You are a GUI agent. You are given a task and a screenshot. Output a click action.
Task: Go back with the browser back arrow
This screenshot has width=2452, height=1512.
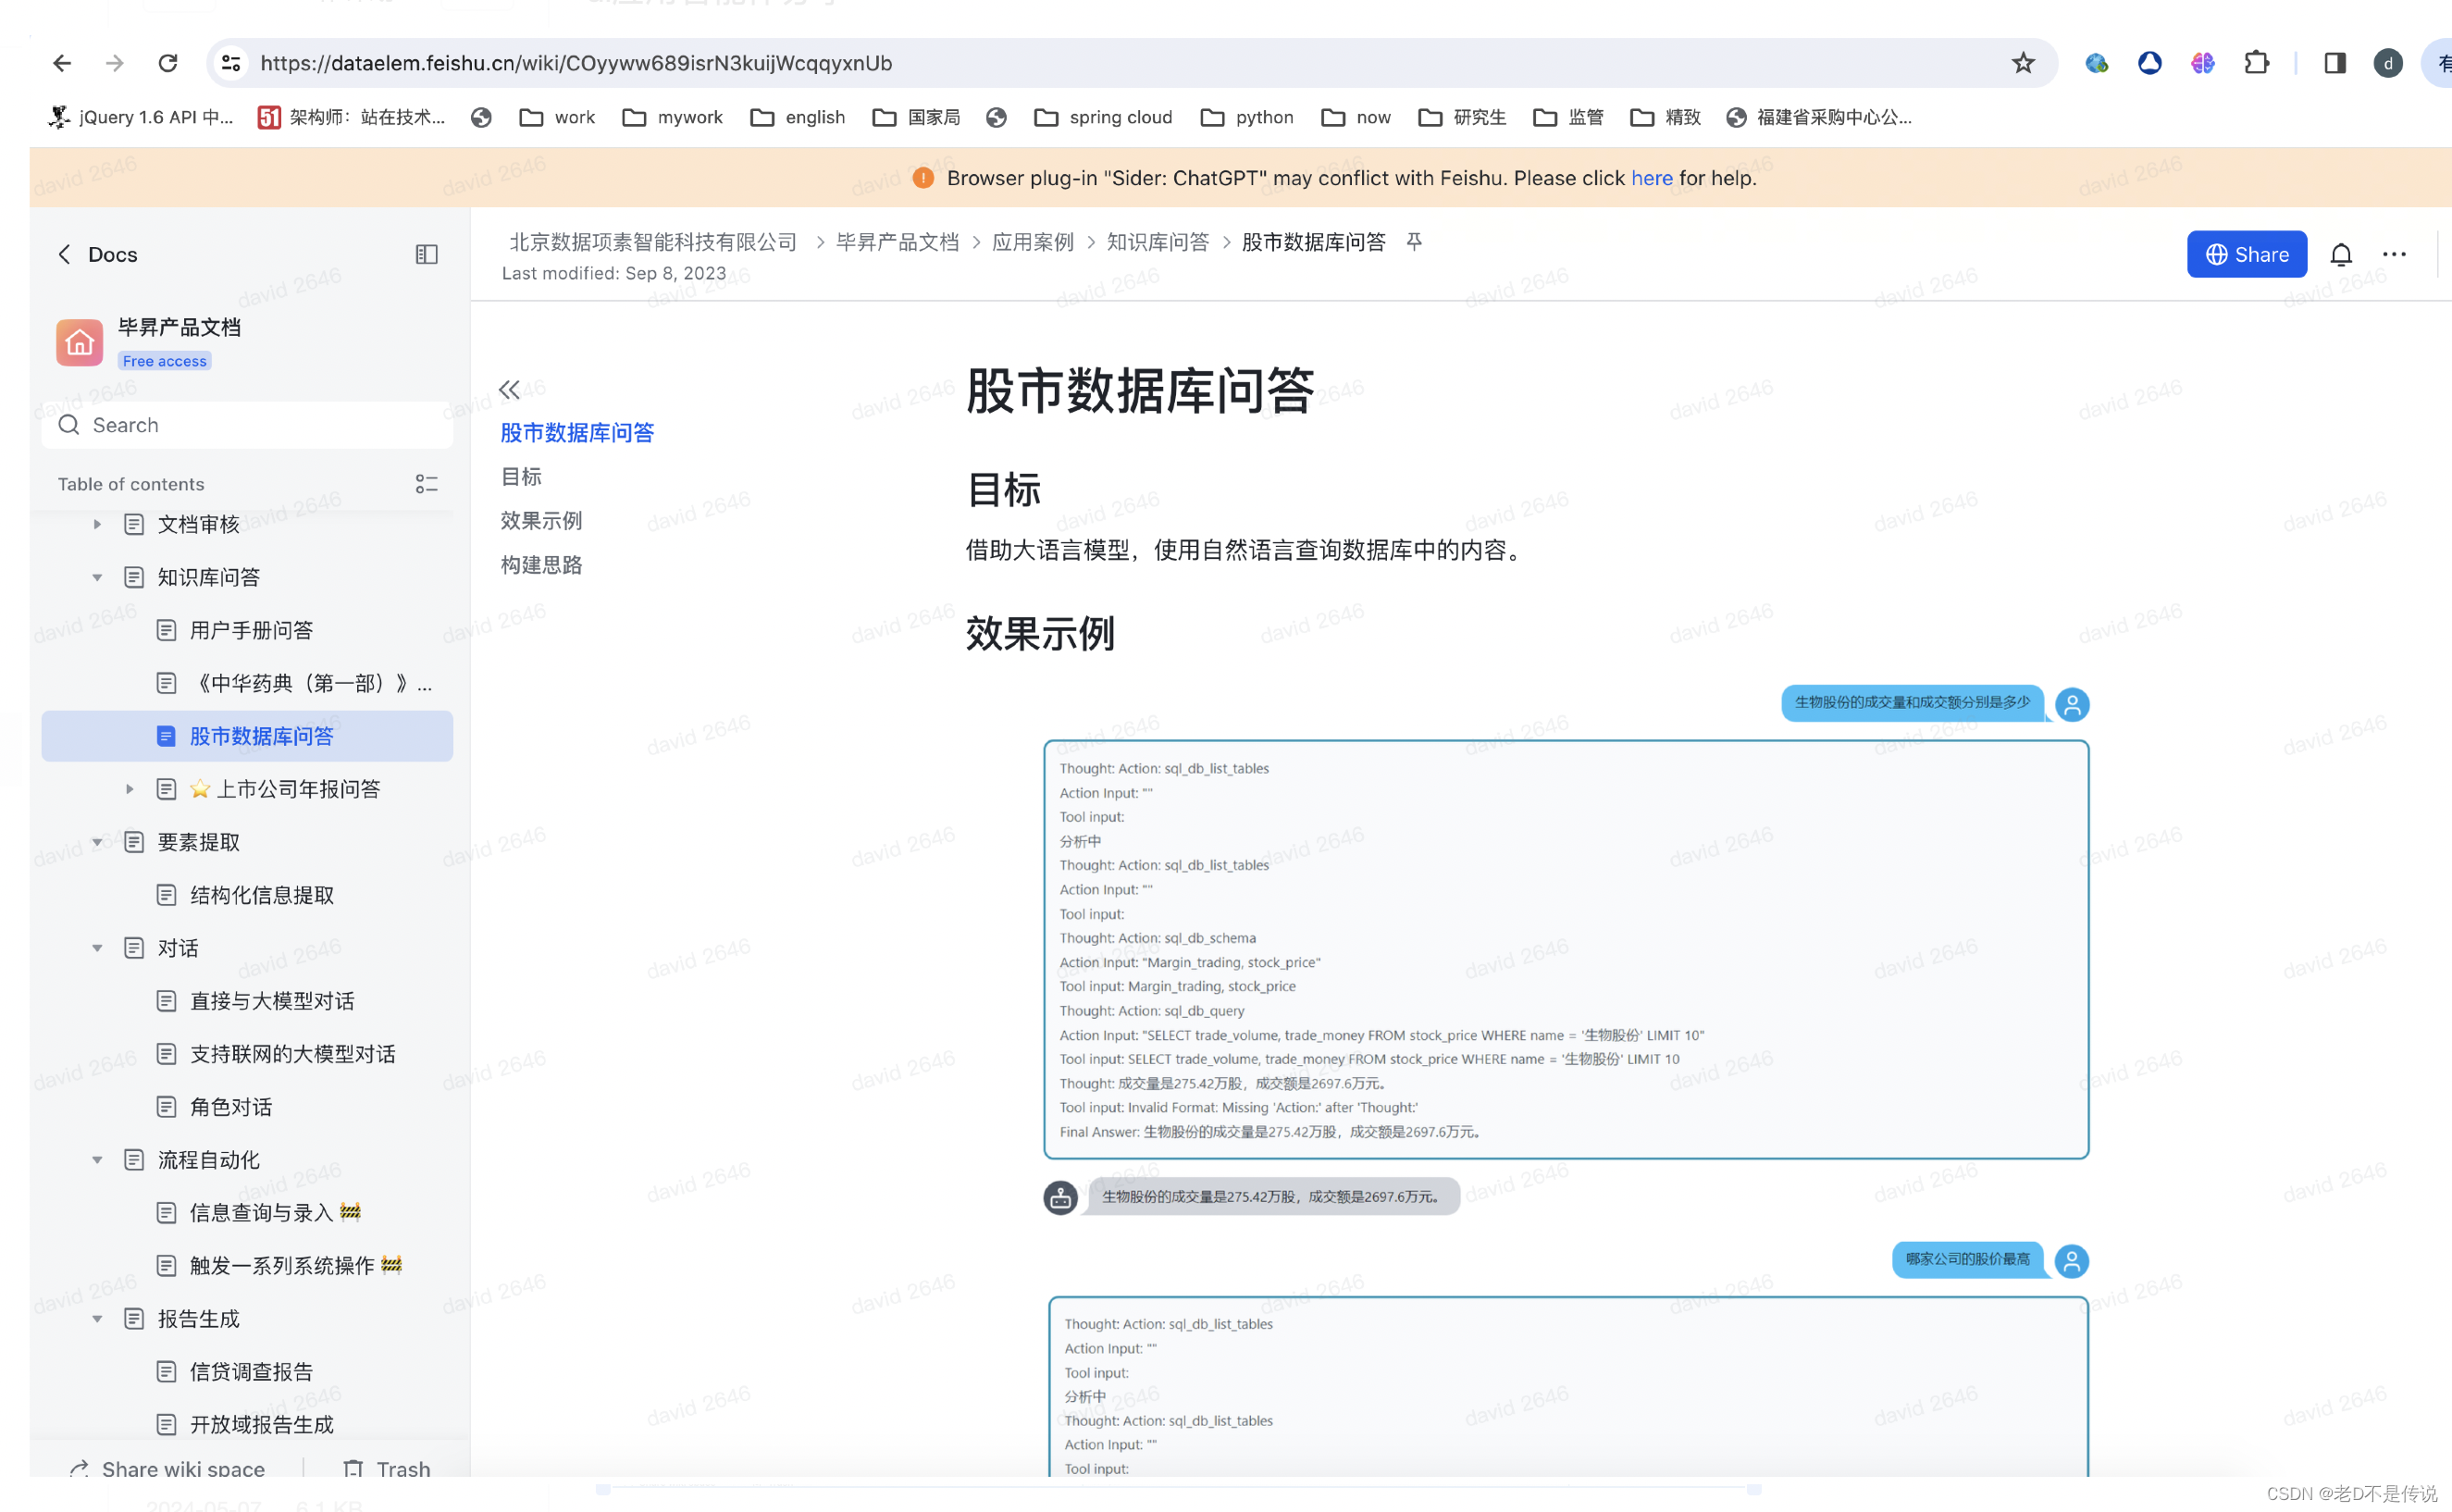pyautogui.click(x=62, y=63)
